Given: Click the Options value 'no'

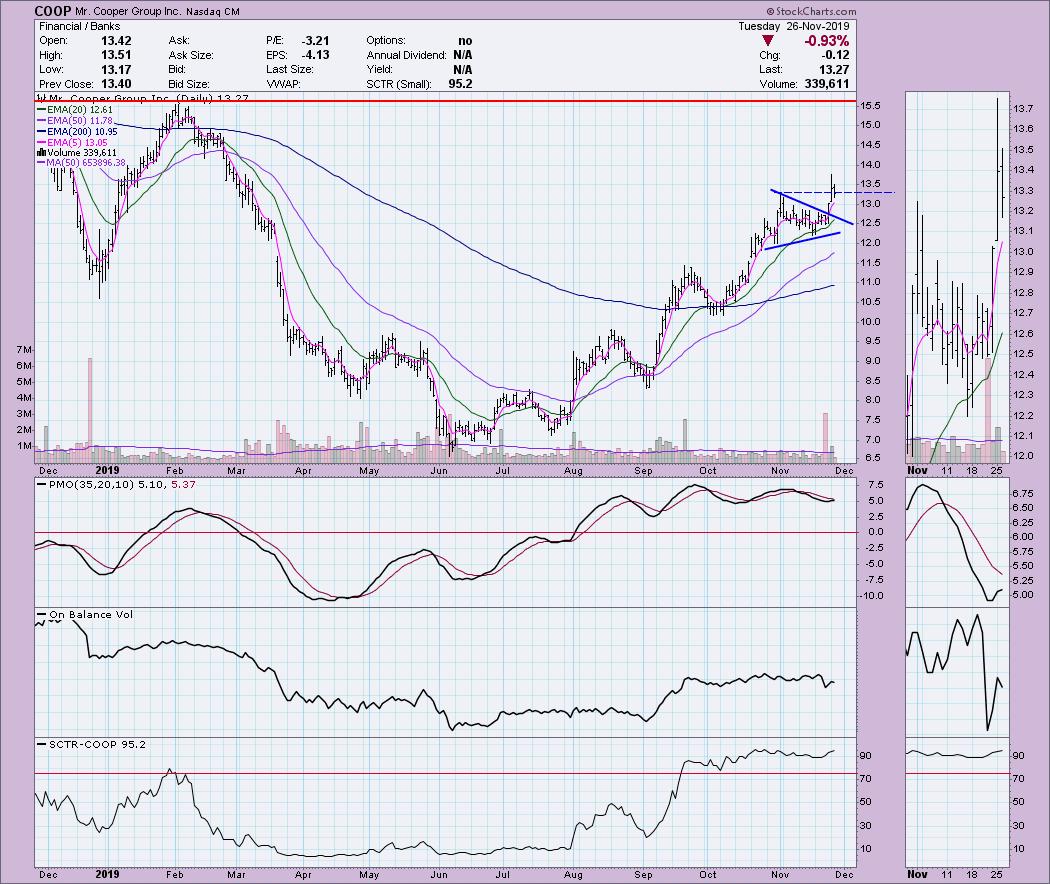Looking at the screenshot, I should click(x=465, y=41).
